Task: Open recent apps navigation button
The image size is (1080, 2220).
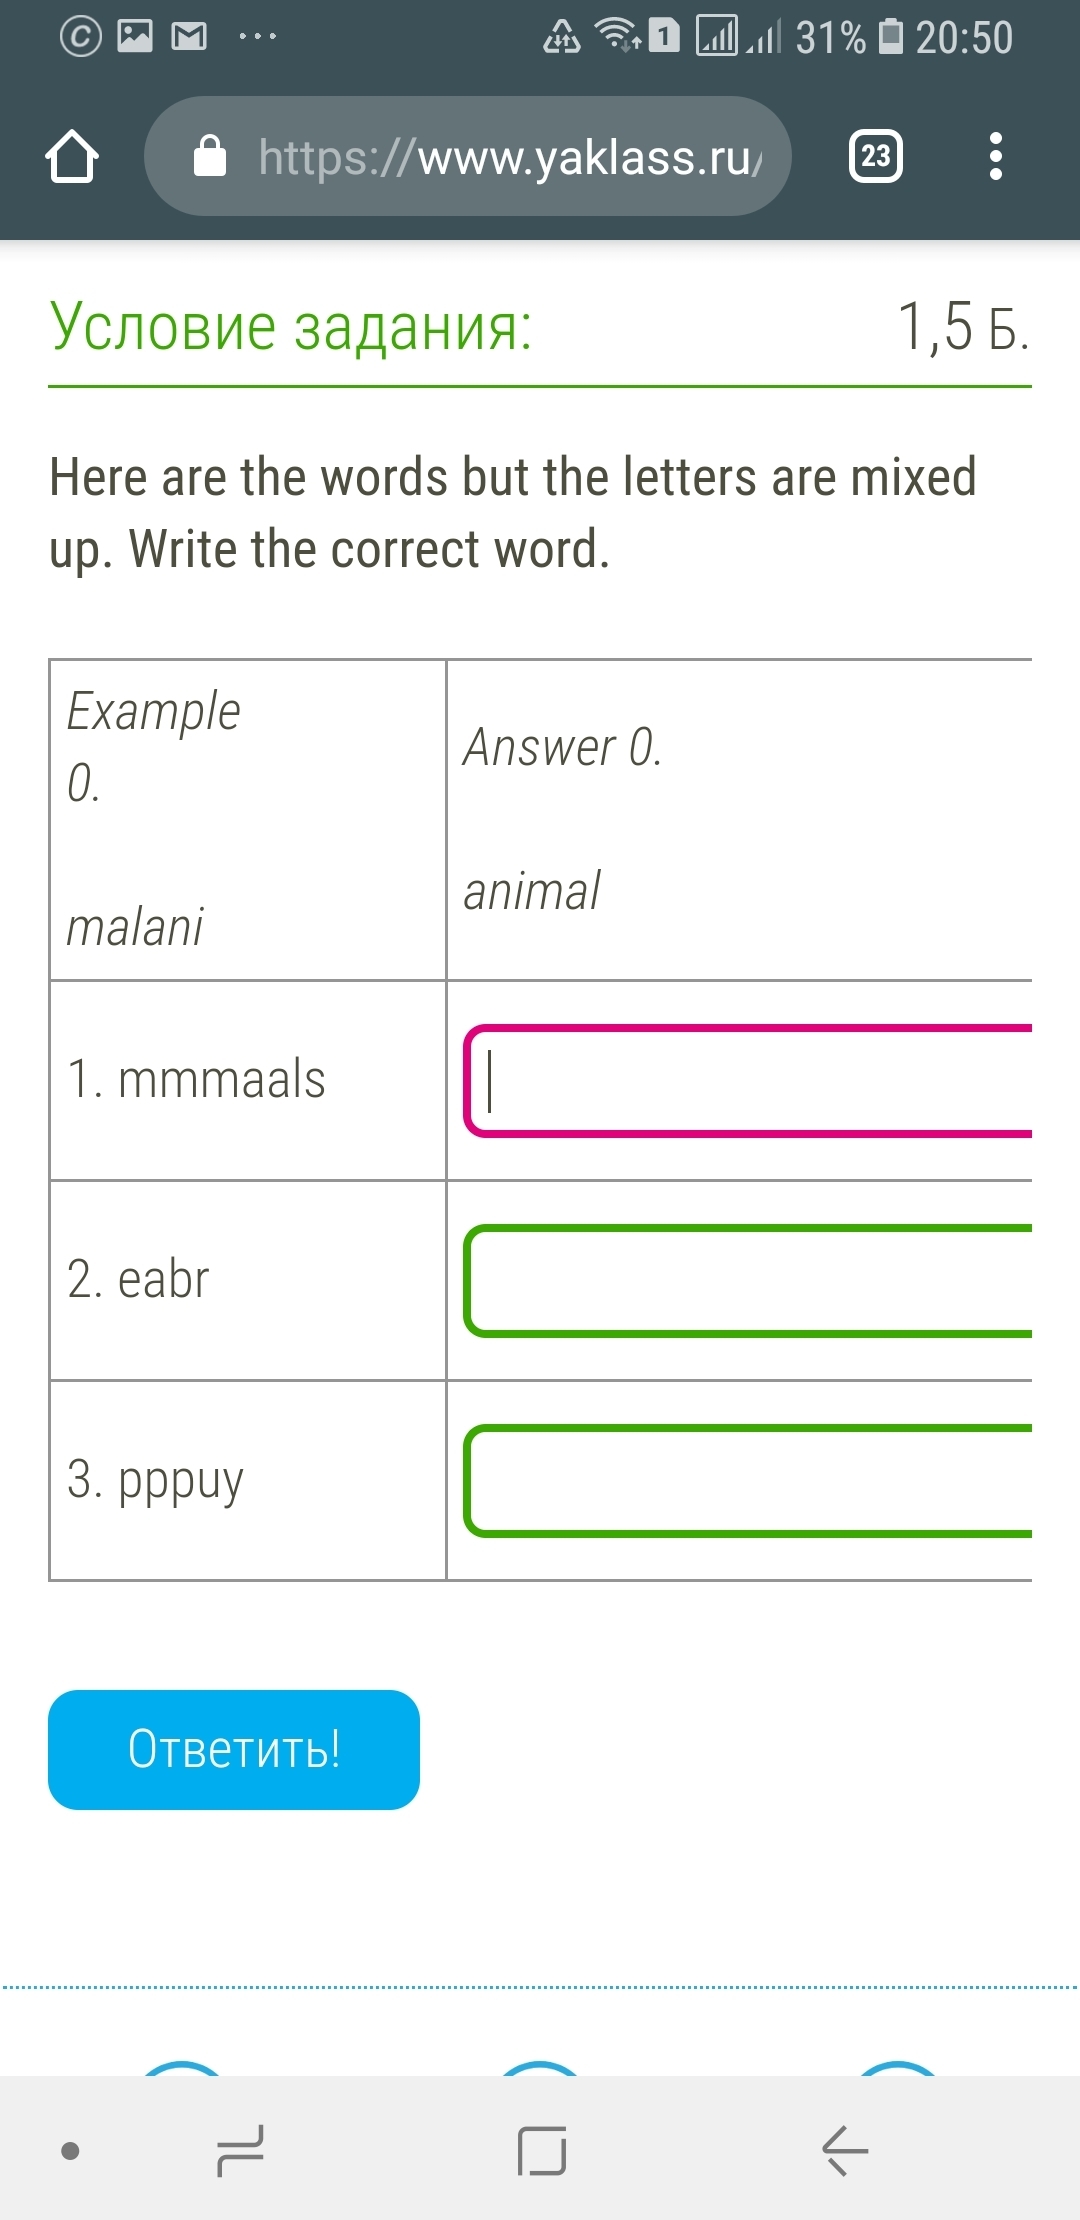Action: (241, 2150)
